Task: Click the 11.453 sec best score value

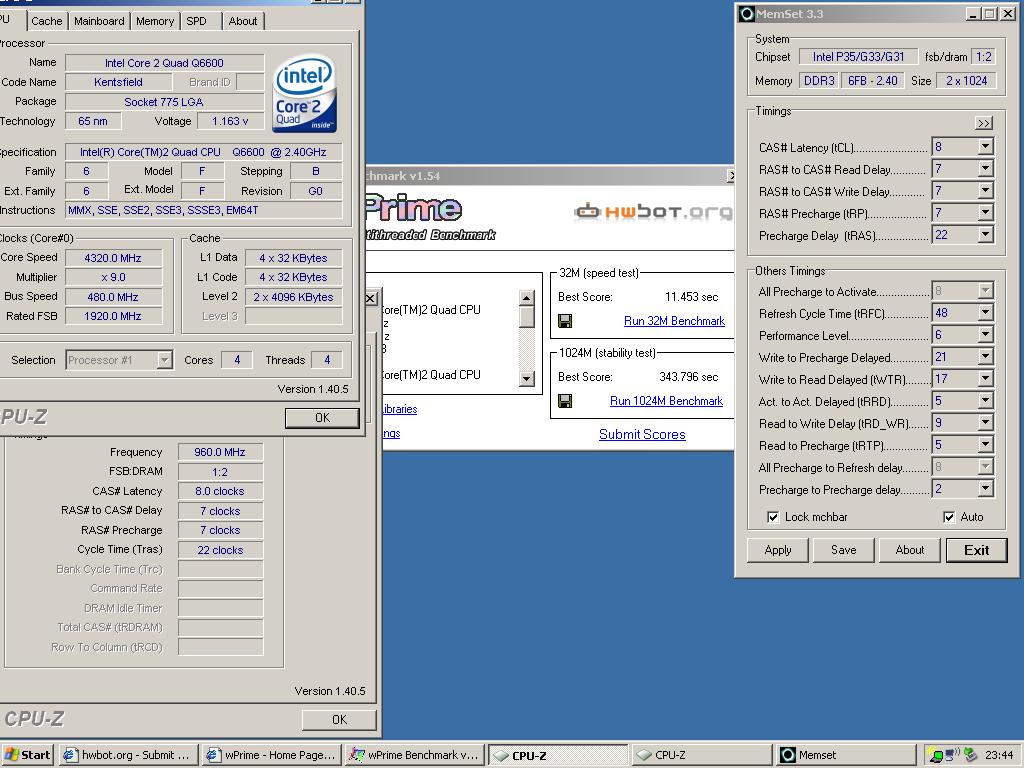Action: (691, 297)
